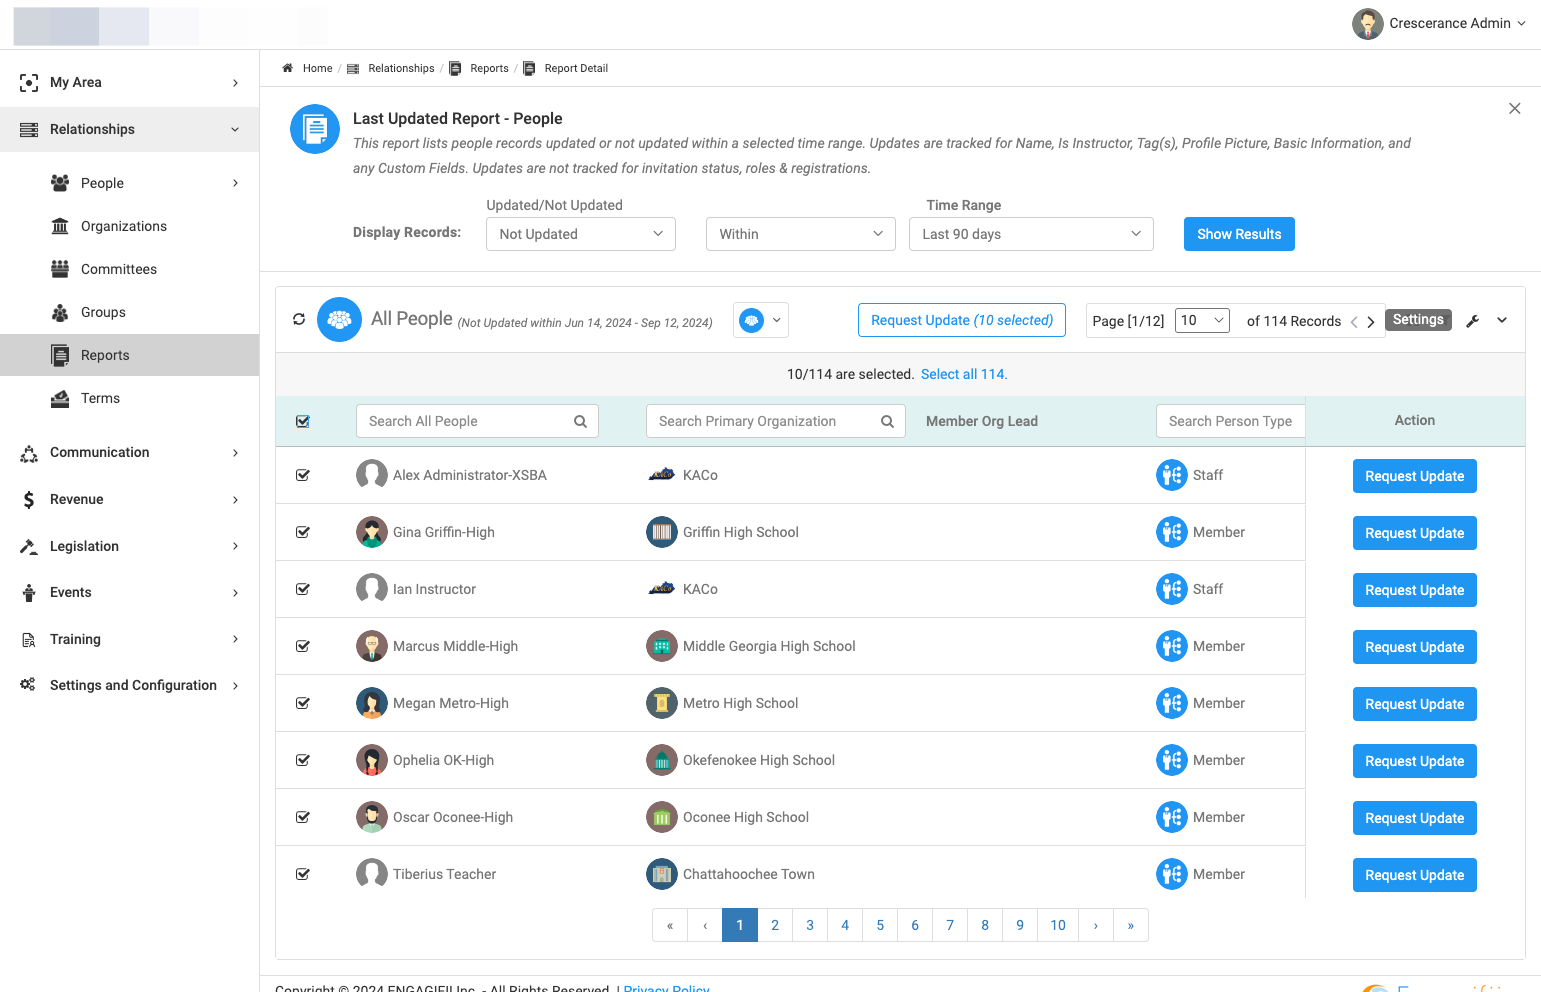Toggle the select-all header checkbox
This screenshot has height=992, width=1541.
[303, 421]
